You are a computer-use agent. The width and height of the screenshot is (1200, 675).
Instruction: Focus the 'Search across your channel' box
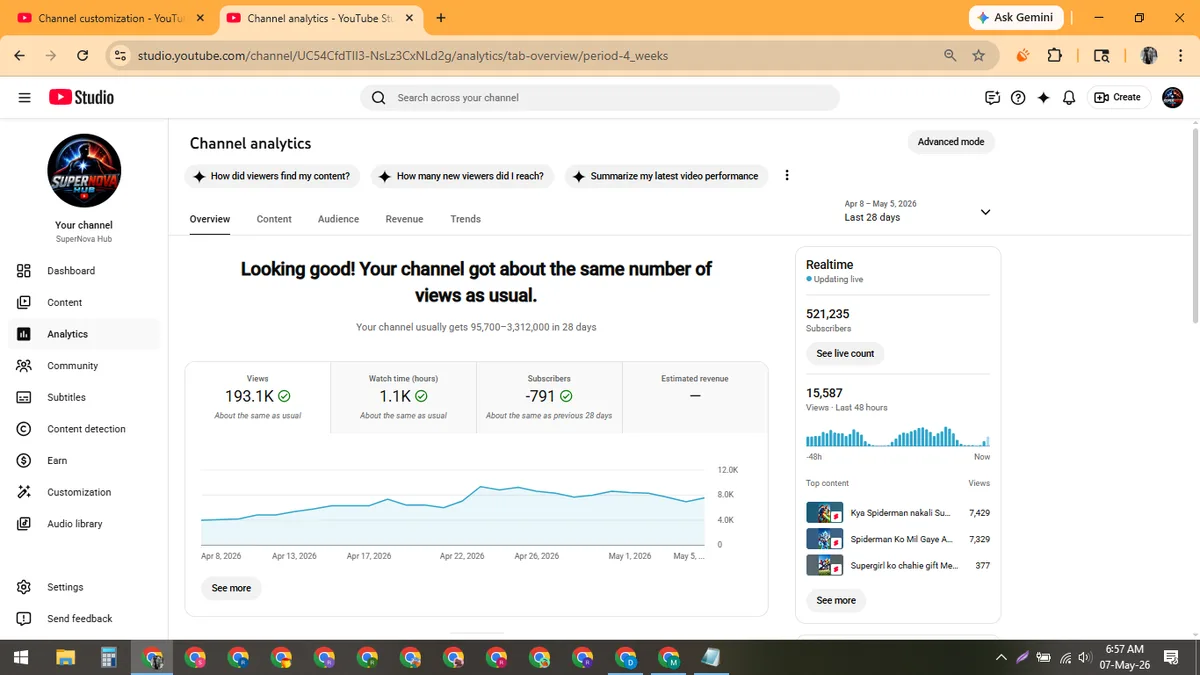click(600, 97)
